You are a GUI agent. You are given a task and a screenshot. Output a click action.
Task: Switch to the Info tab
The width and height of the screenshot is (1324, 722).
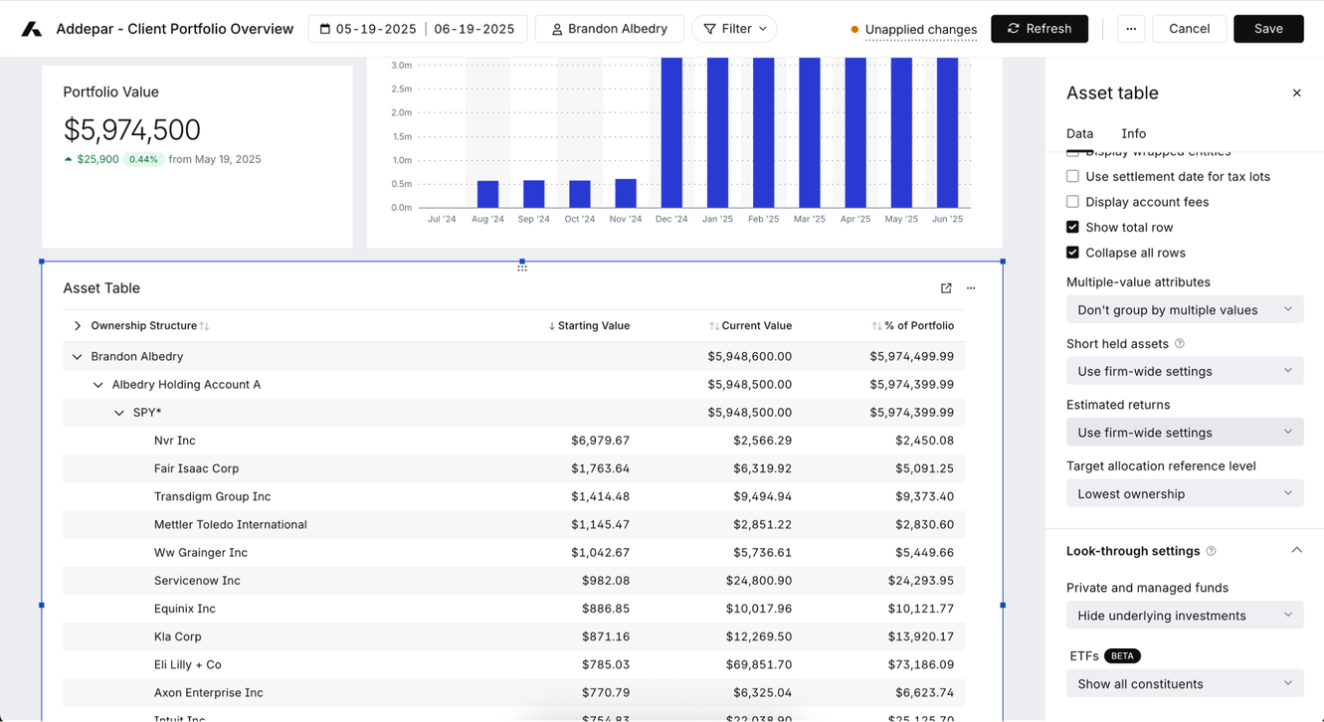(x=1133, y=134)
